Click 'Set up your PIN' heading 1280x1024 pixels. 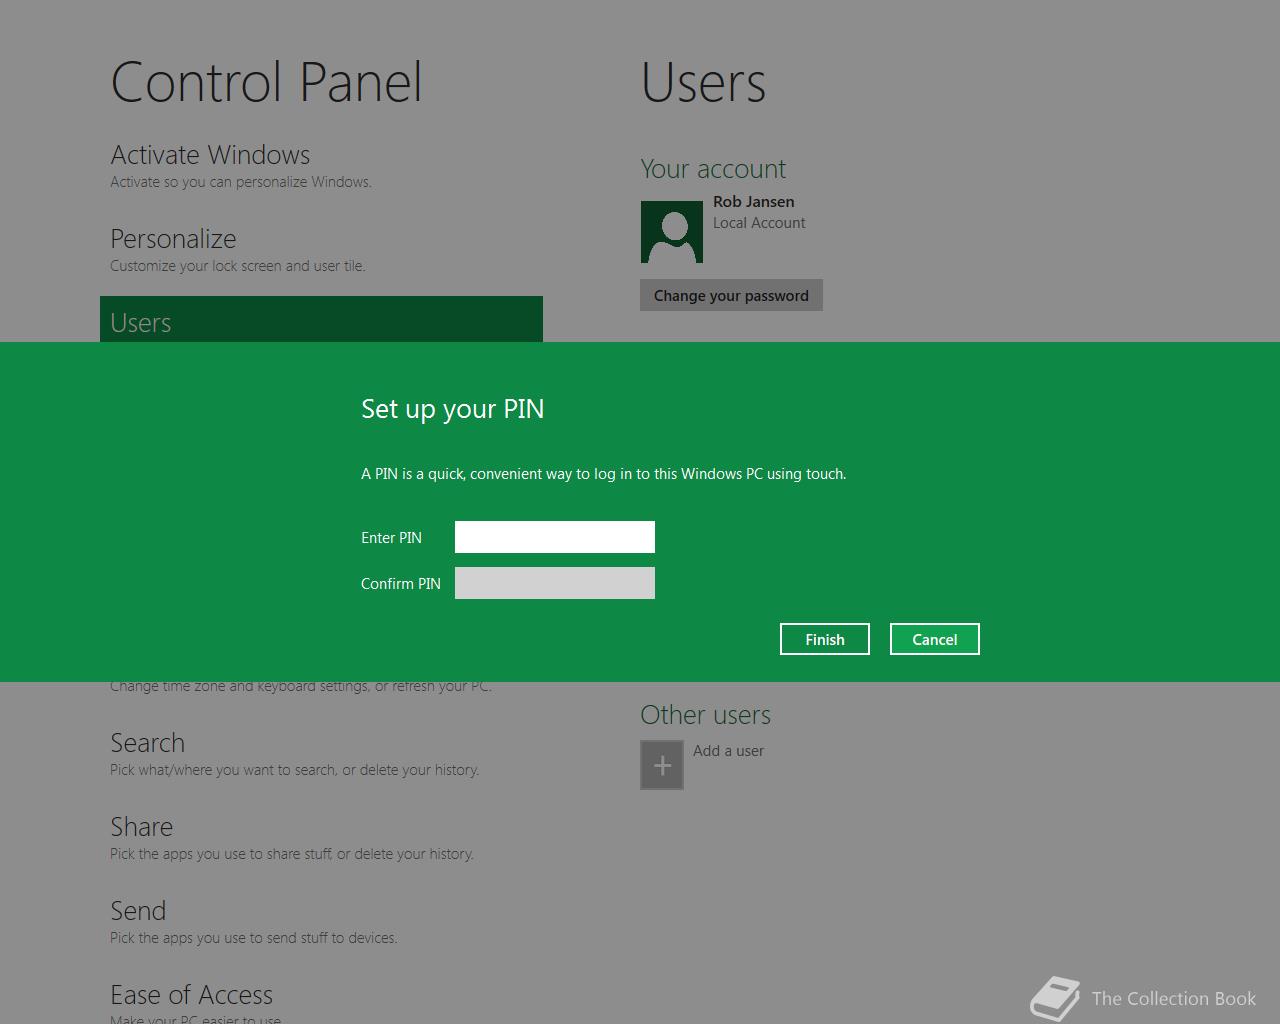[x=452, y=409]
